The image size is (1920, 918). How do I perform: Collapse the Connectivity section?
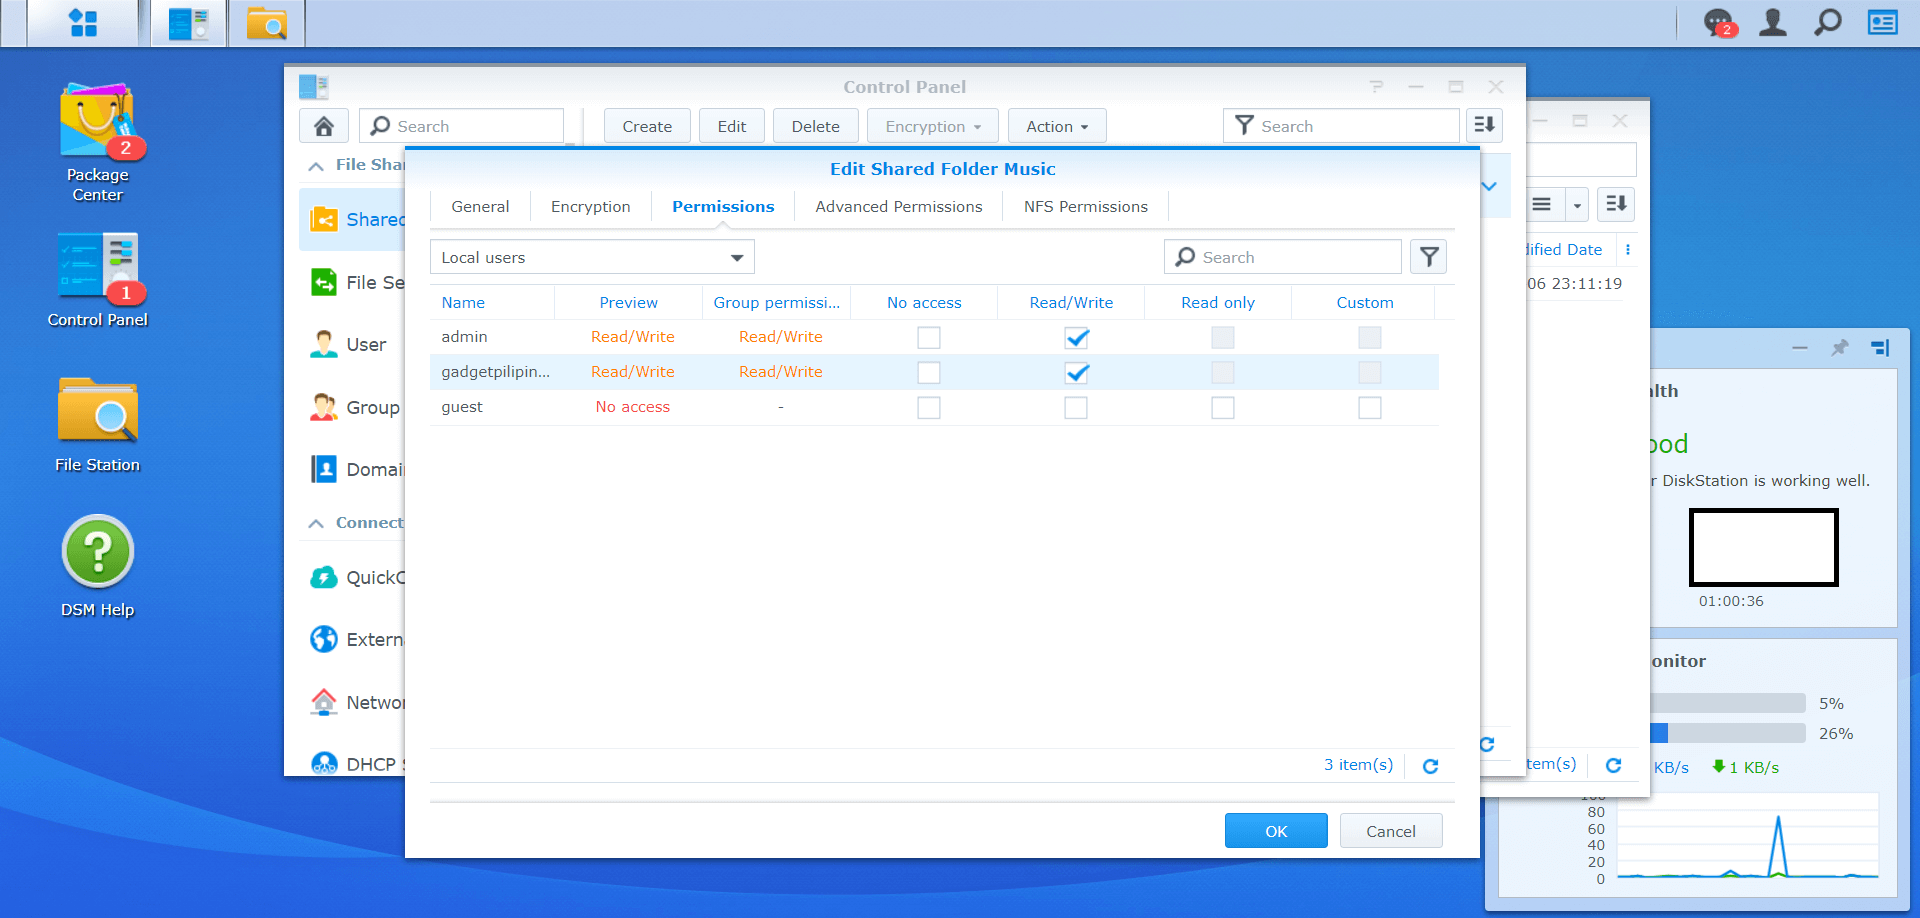pyautogui.click(x=316, y=524)
